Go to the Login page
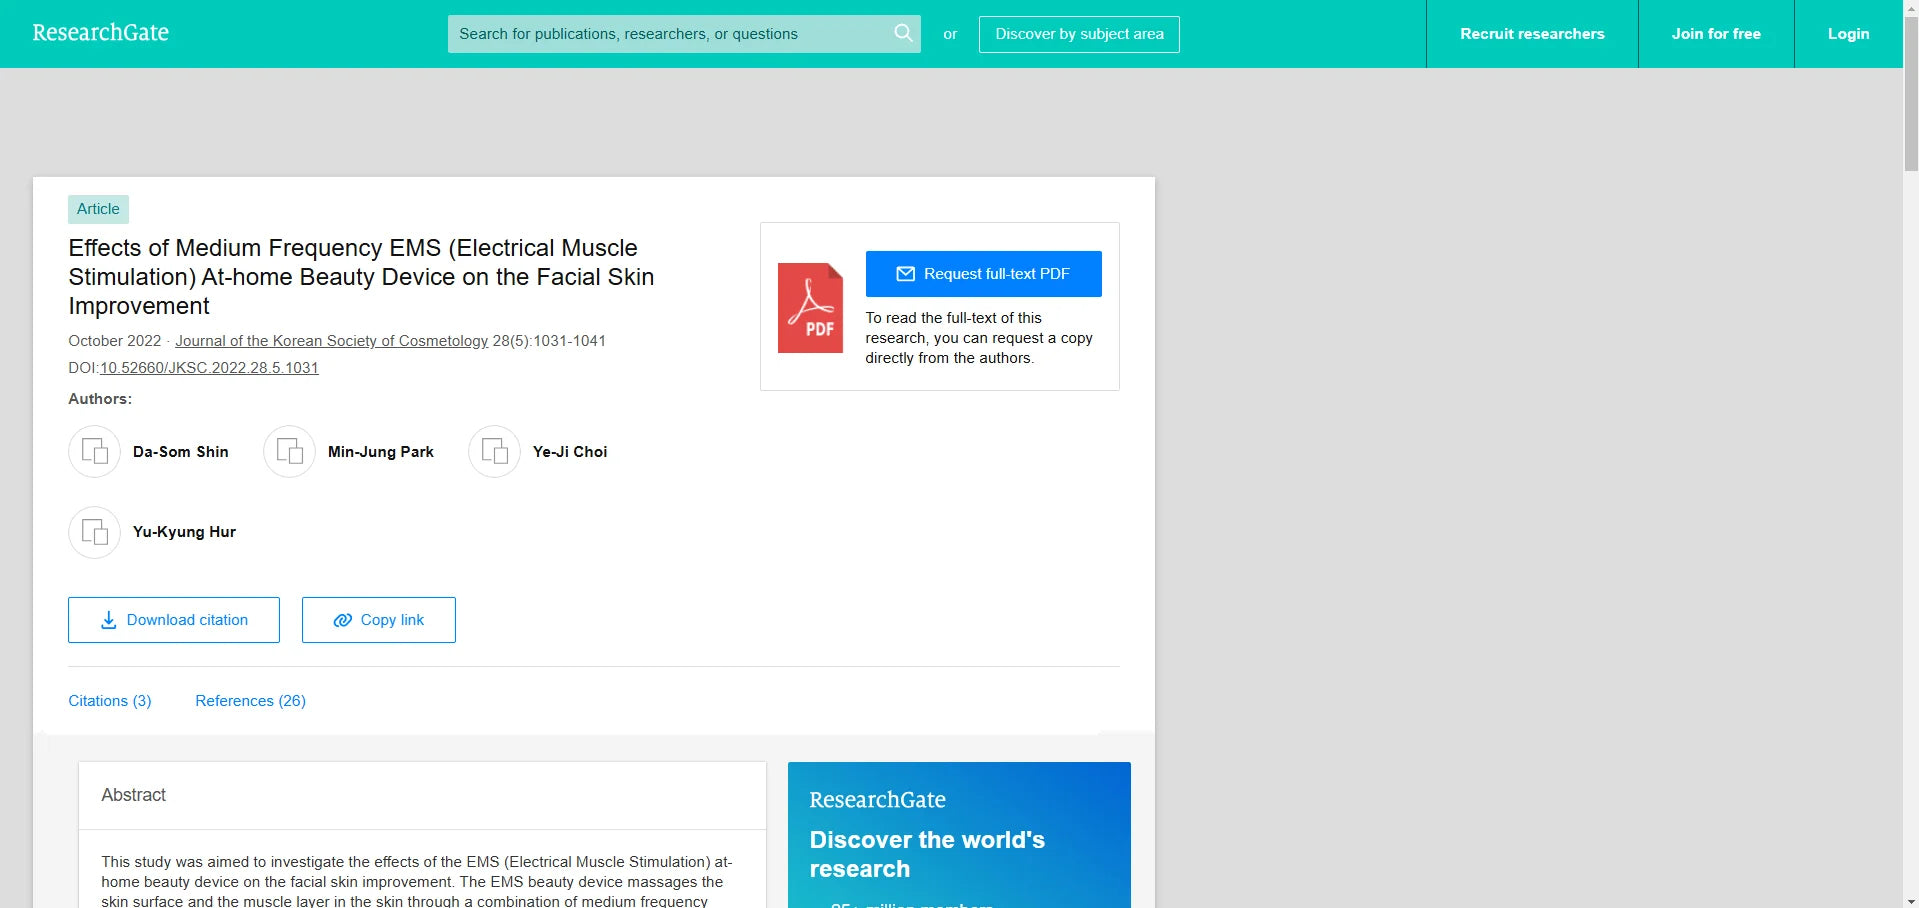This screenshot has width=1919, height=908. point(1848,34)
